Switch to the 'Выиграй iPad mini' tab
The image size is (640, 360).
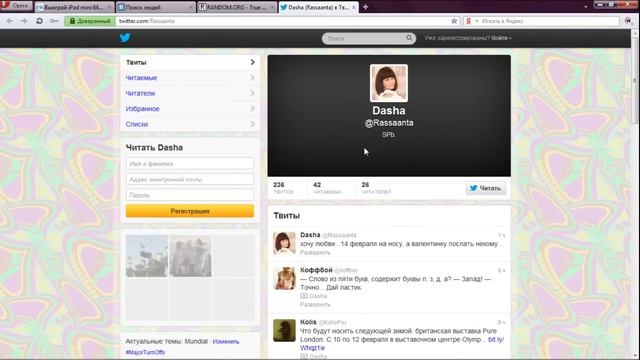[x=74, y=7]
